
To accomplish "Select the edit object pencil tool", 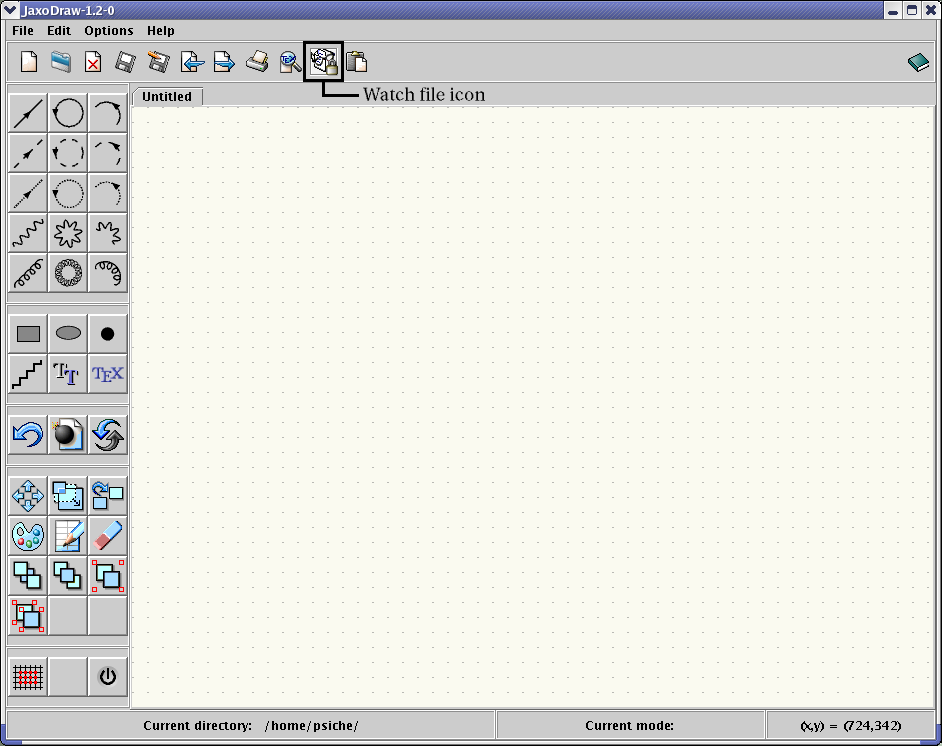I will click(68, 536).
